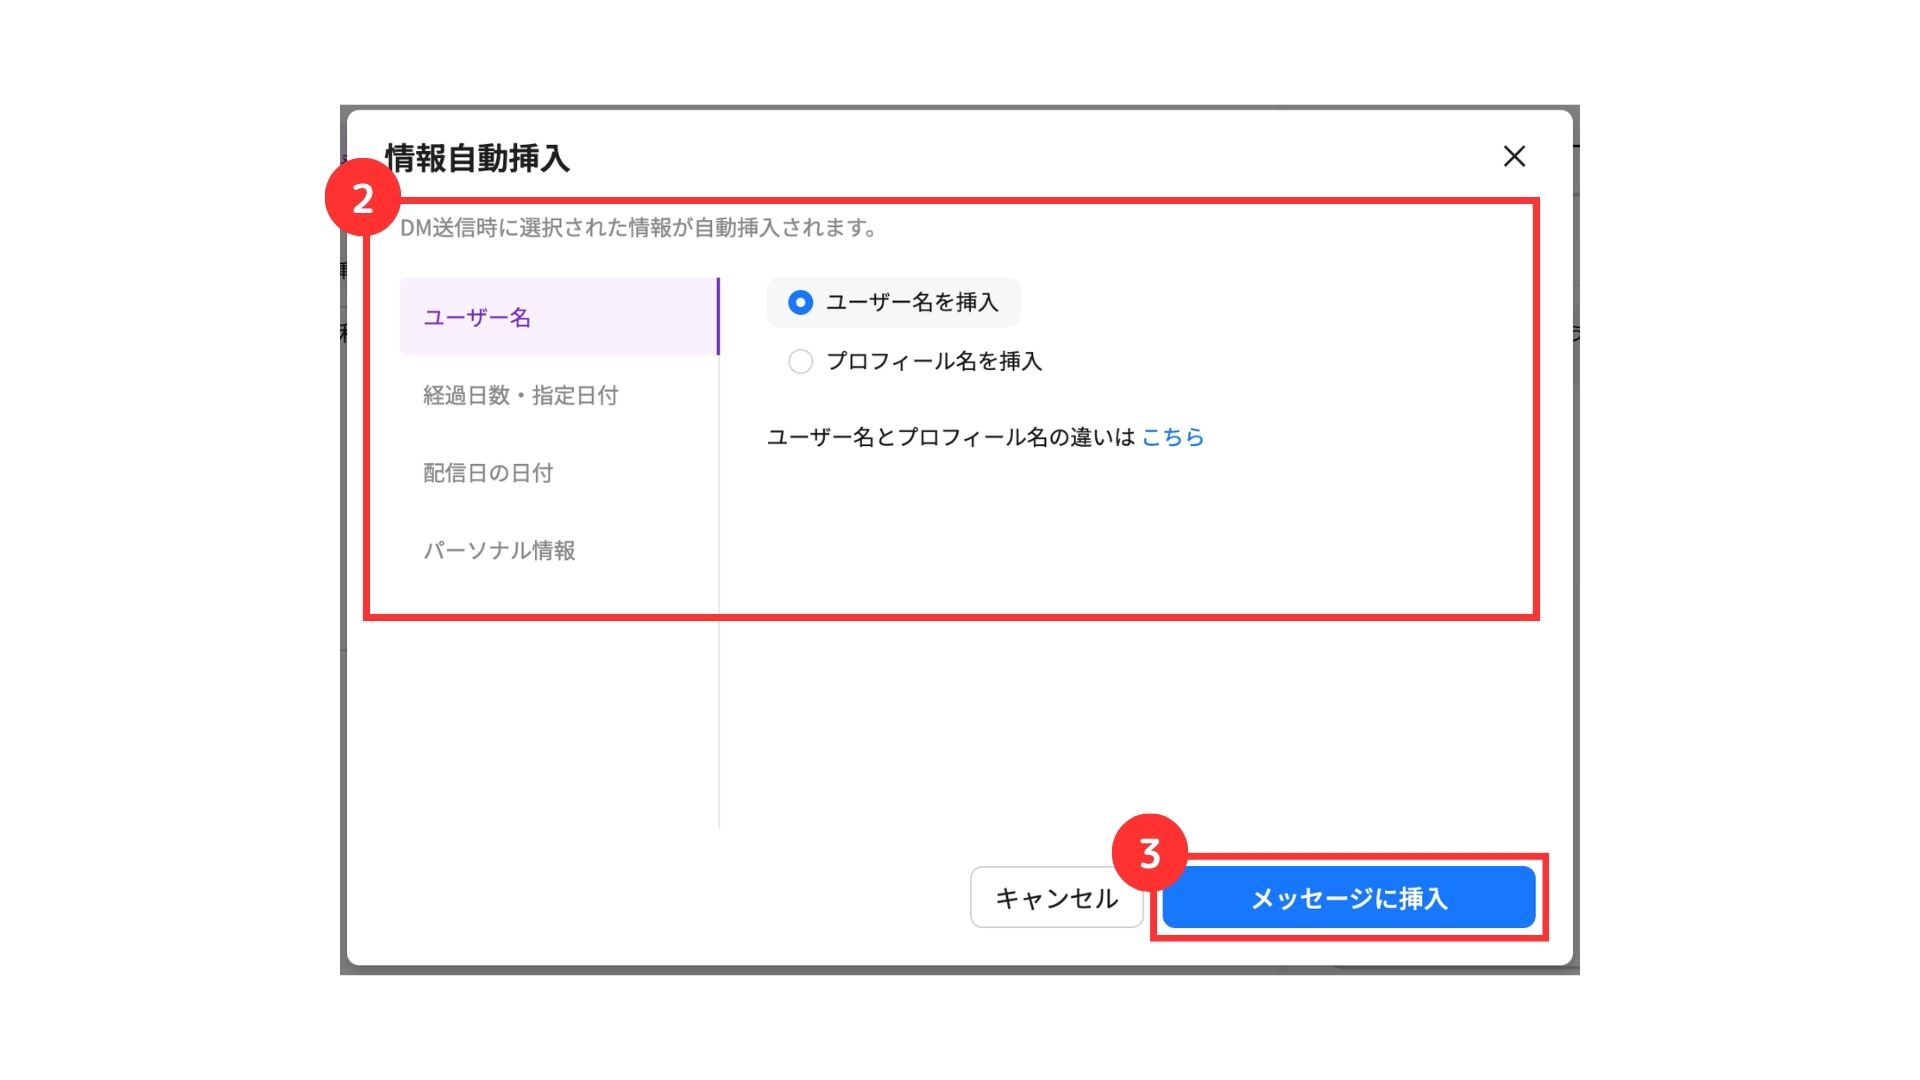Click the DM送信時に description text
The height and width of the screenshot is (1080, 1920).
coord(637,228)
